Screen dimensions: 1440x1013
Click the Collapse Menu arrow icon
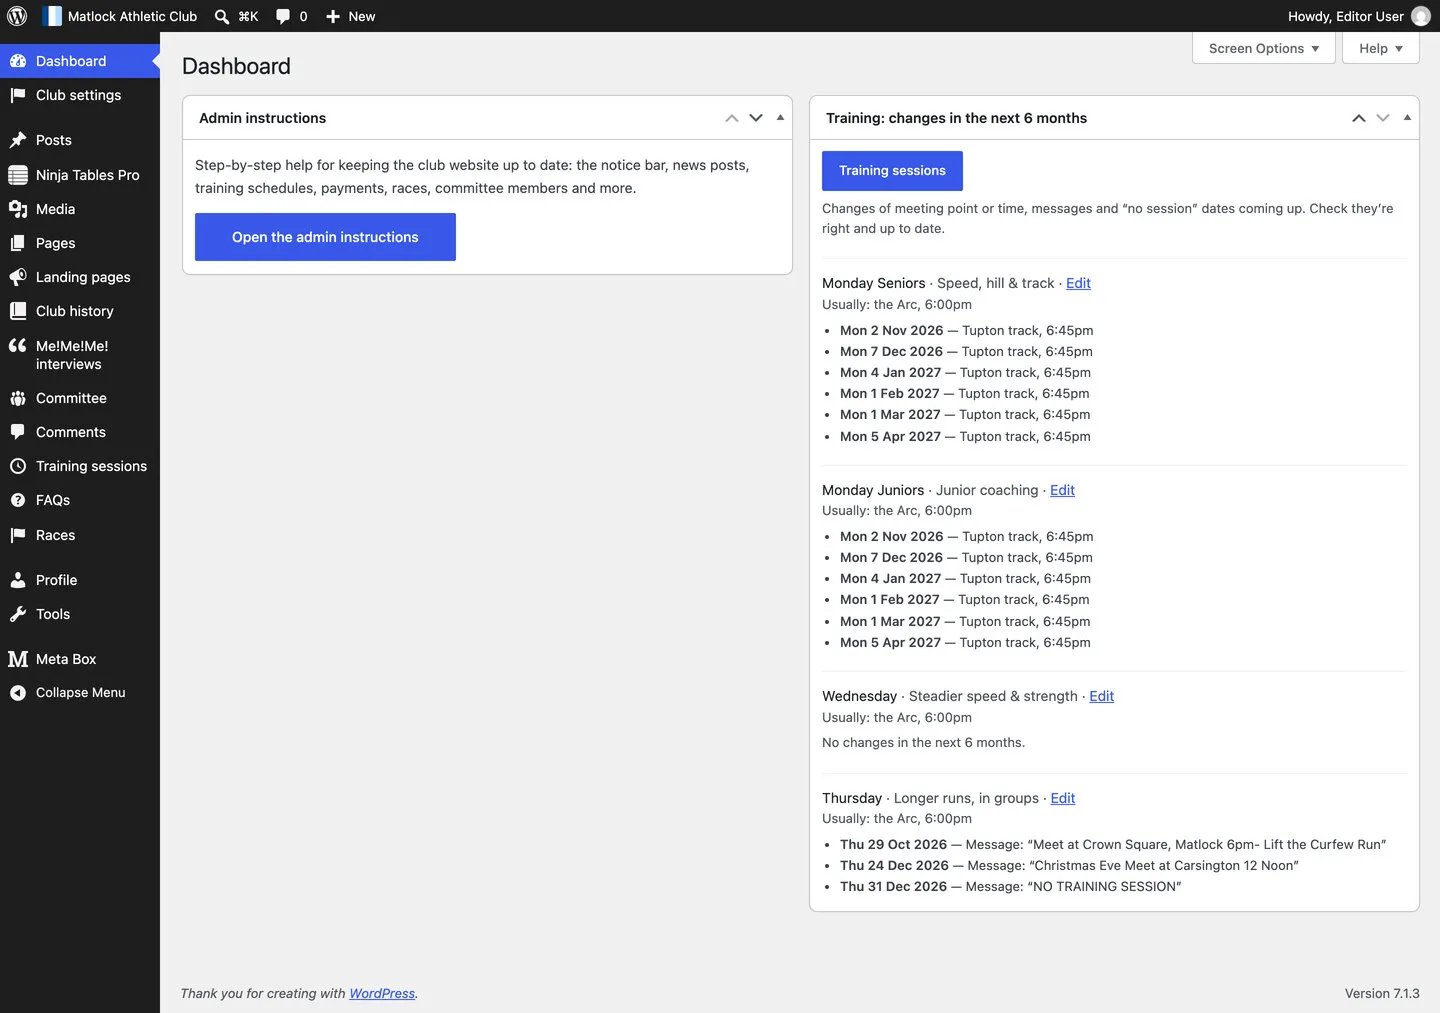18,693
